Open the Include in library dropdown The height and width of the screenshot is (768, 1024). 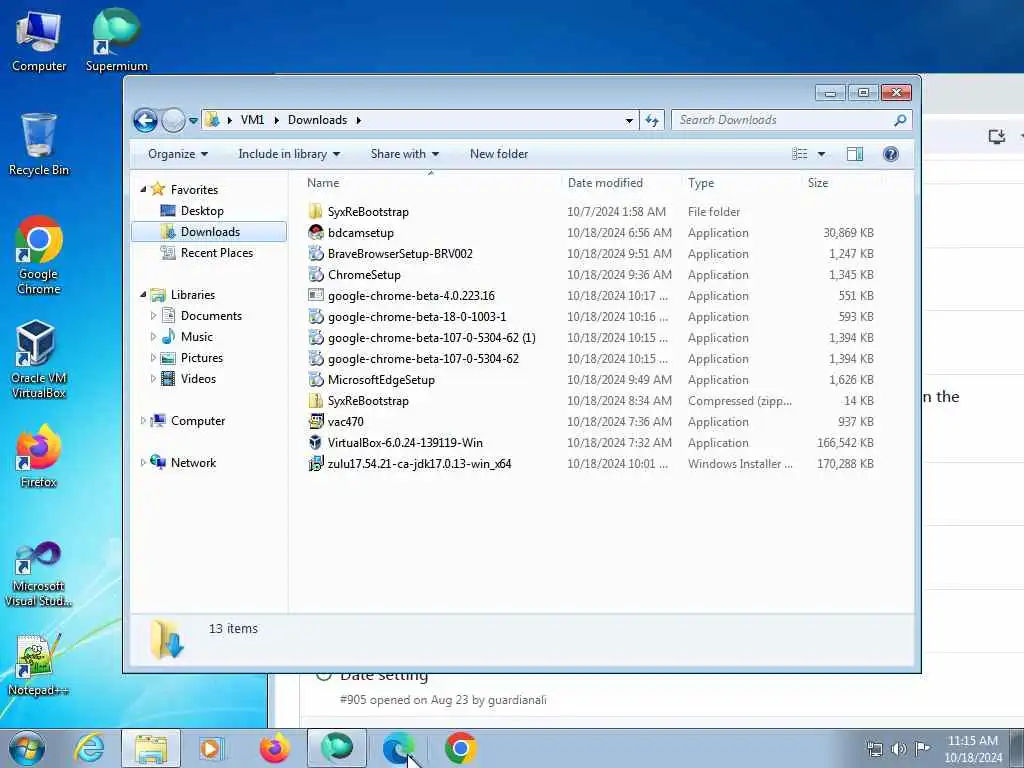[289, 154]
